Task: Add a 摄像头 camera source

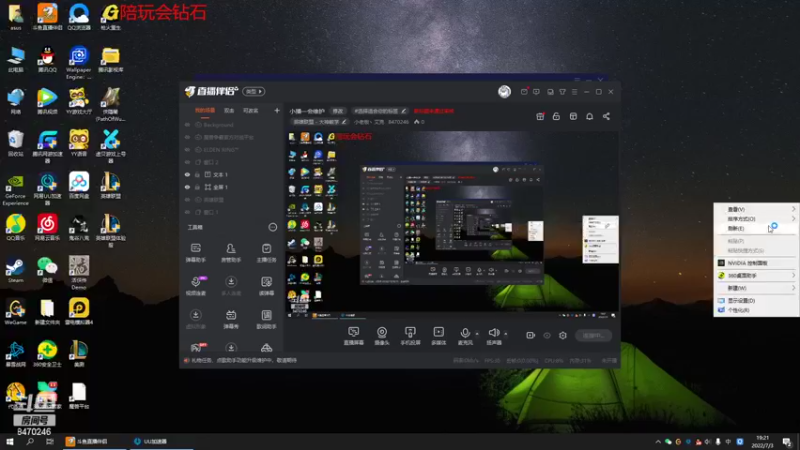Action: [x=382, y=336]
